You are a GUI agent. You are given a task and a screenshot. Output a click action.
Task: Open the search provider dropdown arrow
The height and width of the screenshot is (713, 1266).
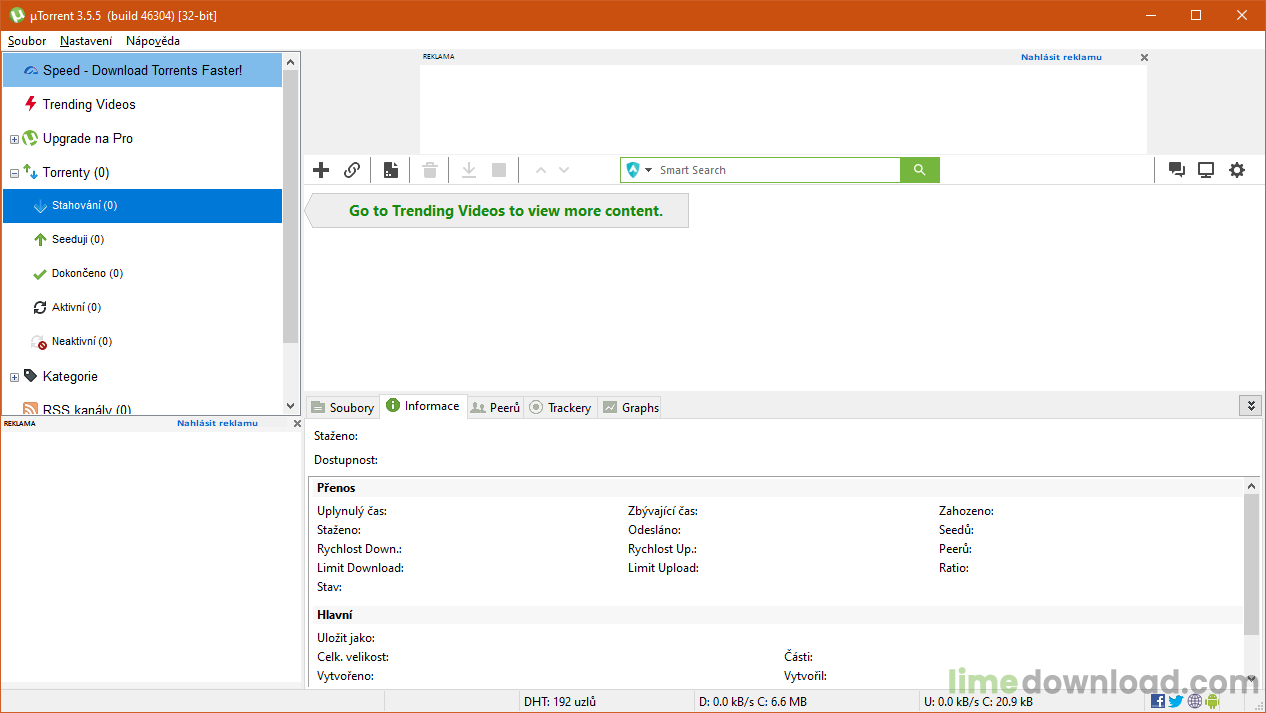[x=648, y=170]
